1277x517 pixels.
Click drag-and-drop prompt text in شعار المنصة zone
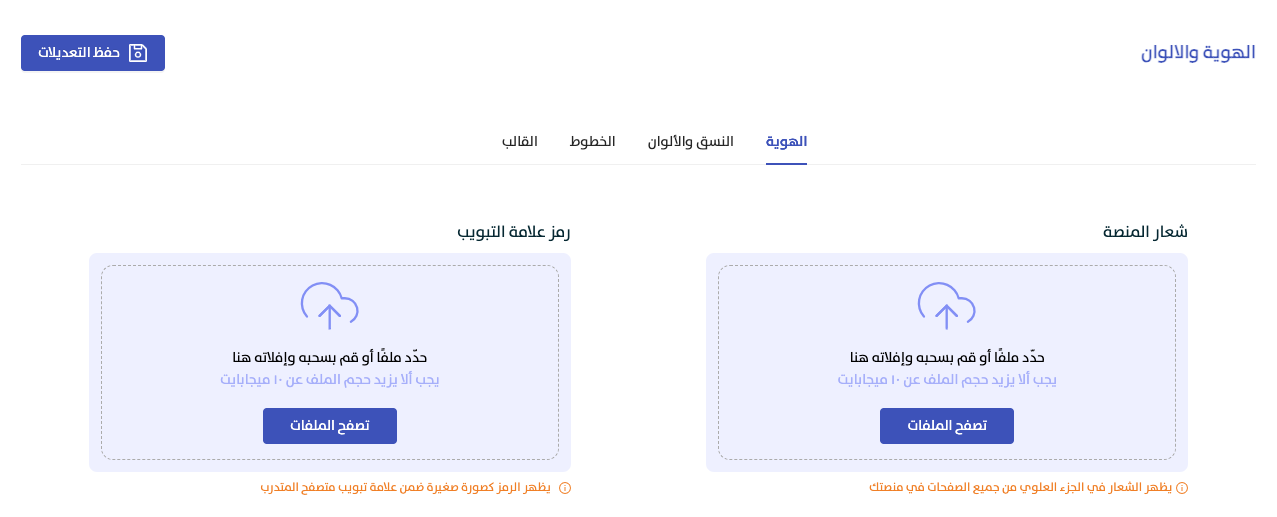(947, 357)
